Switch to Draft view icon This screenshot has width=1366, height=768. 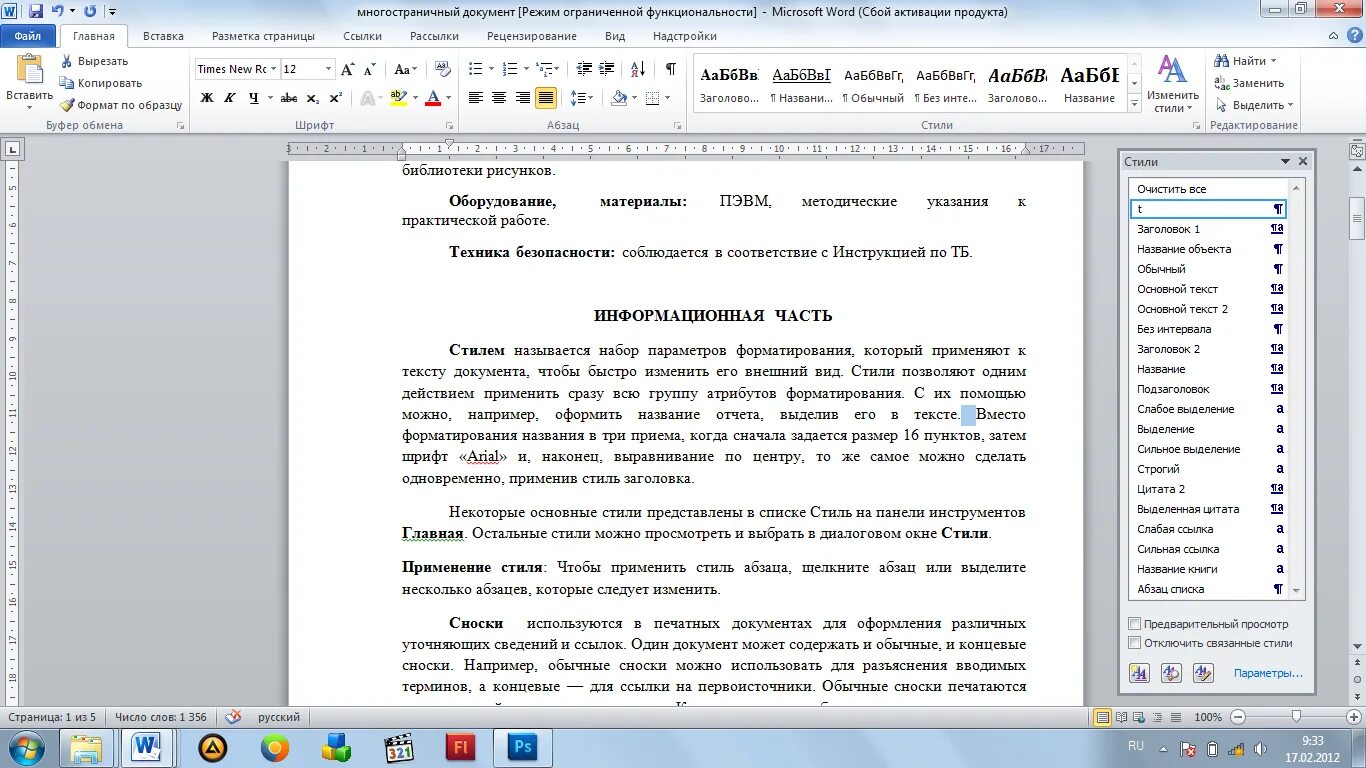[1174, 717]
